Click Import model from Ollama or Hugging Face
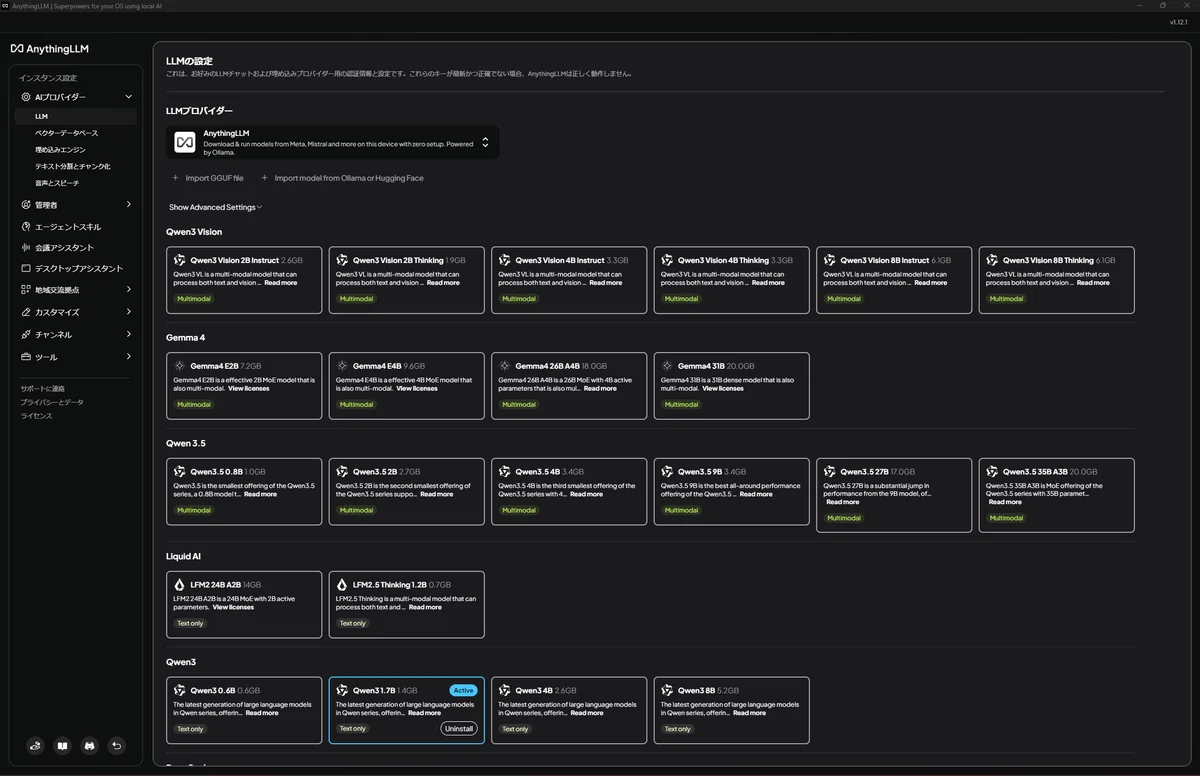This screenshot has height=776, width=1200. 342,178
